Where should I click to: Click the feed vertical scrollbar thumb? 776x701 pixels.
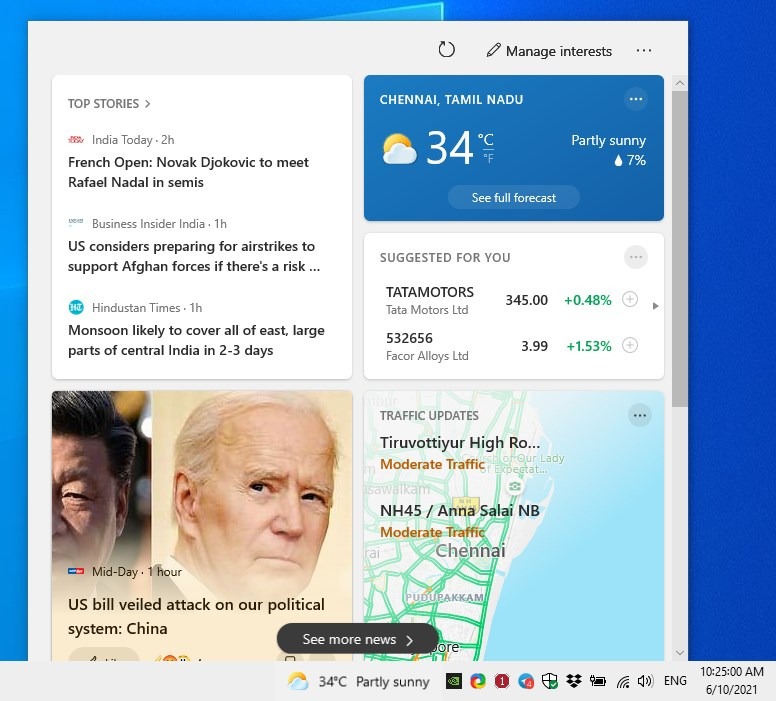tap(679, 249)
